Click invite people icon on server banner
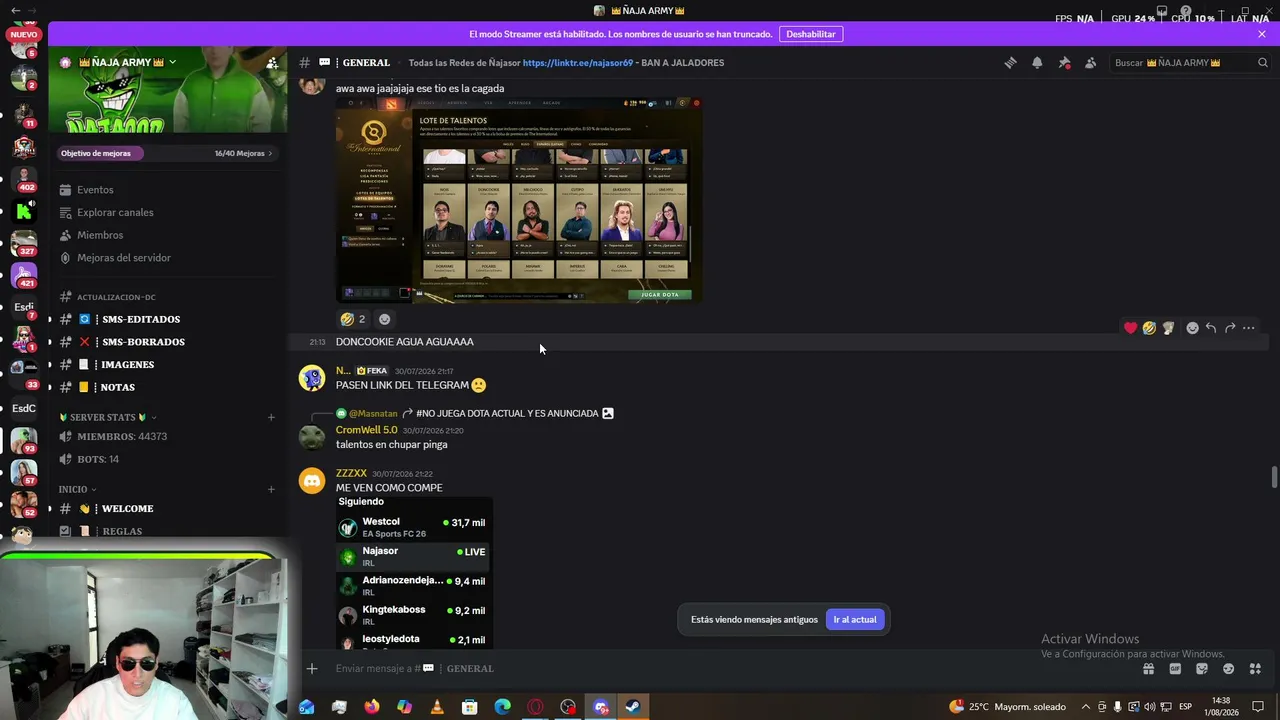Viewport: 1280px width, 720px height. pyautogui.click(x=272, y=63)
